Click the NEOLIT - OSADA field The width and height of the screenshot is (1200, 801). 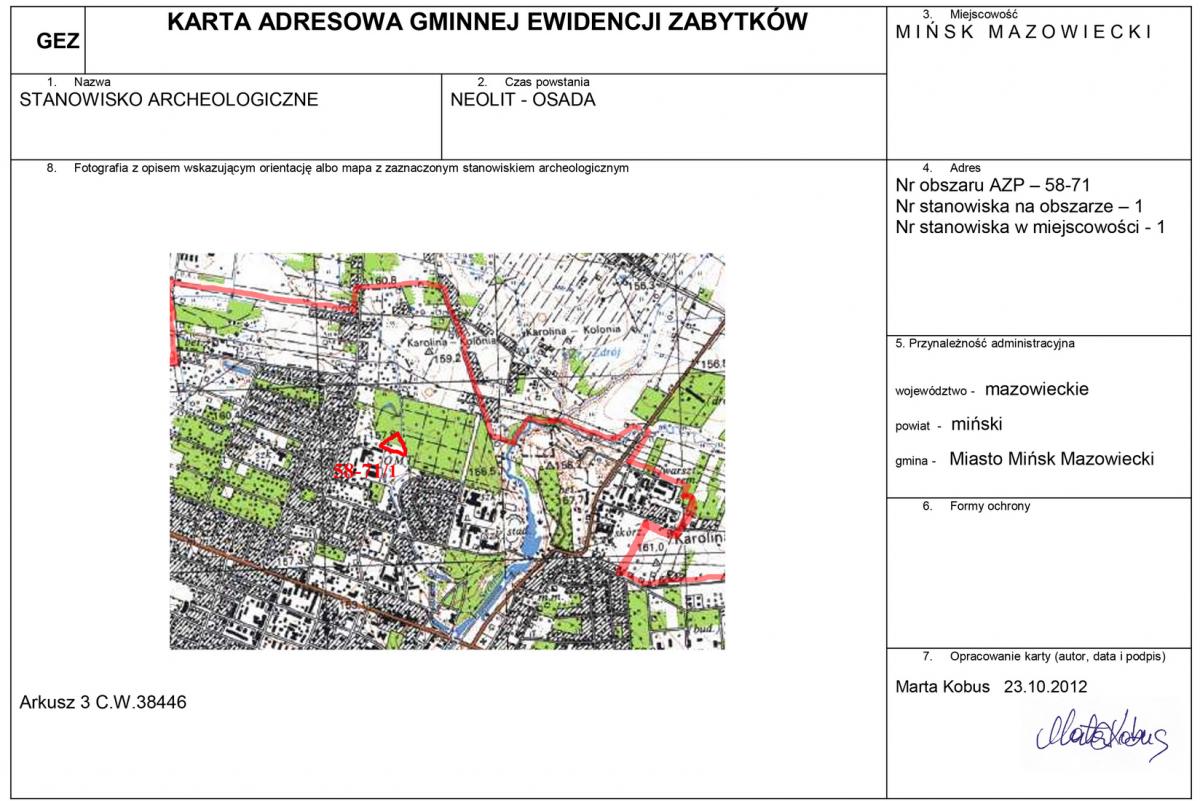(x=523, y=100)
